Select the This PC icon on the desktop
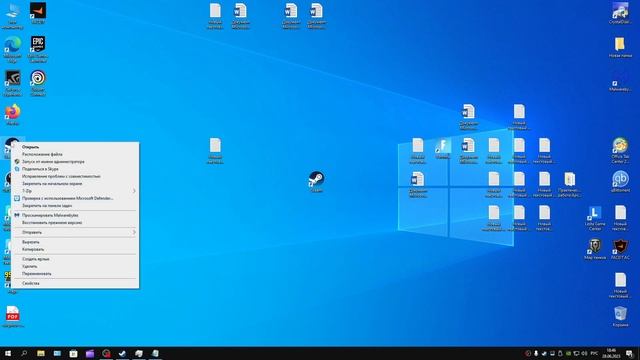The image size is (640, 360). 13,16
